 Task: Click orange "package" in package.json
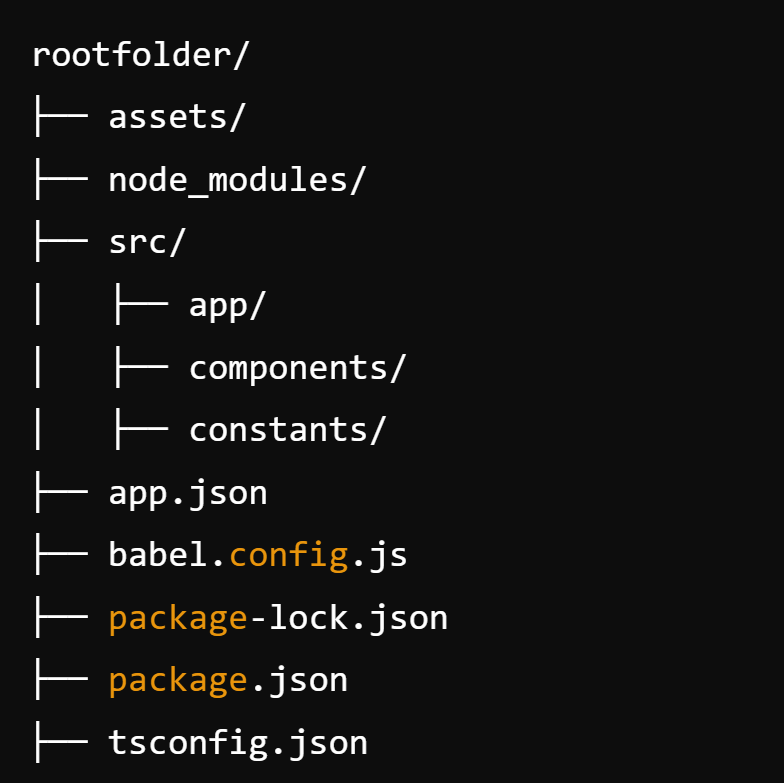178,681
